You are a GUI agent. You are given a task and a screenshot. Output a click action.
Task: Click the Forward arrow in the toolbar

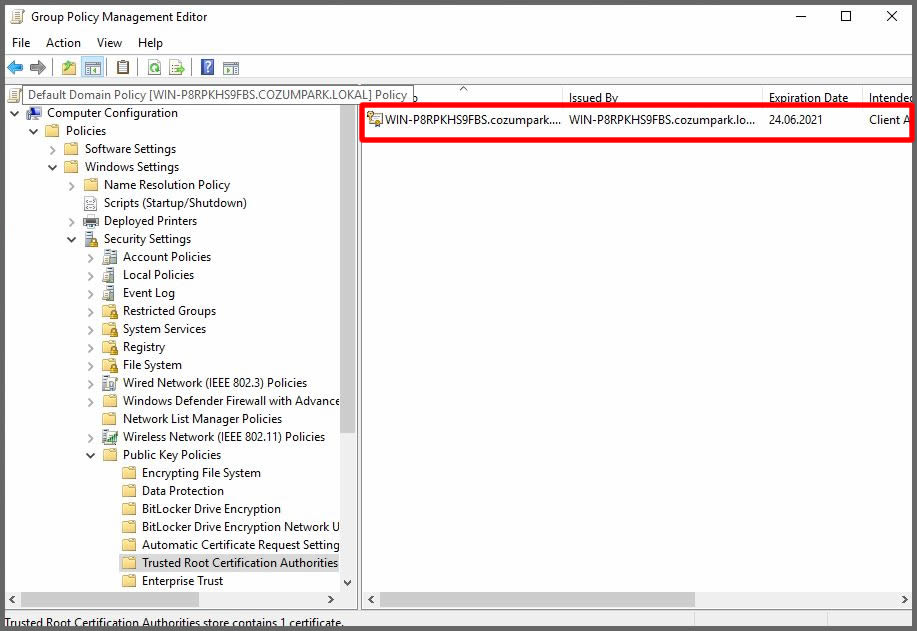click(x=37, y=68)
